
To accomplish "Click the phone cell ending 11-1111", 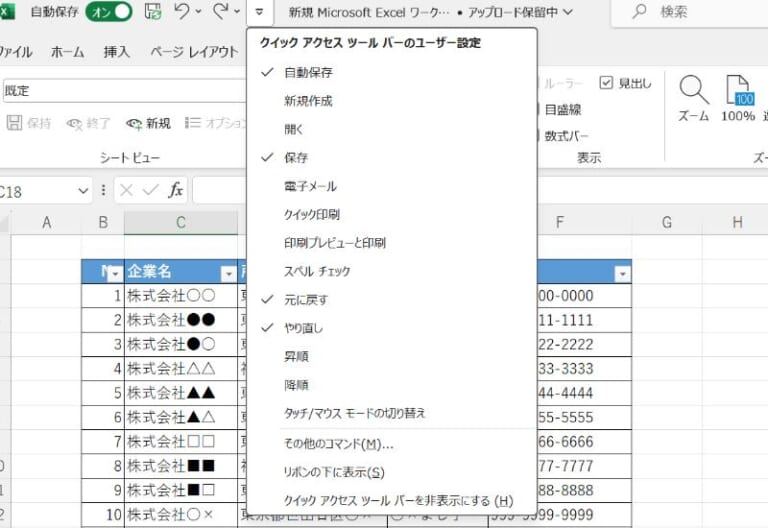I will tap(584, 320).
